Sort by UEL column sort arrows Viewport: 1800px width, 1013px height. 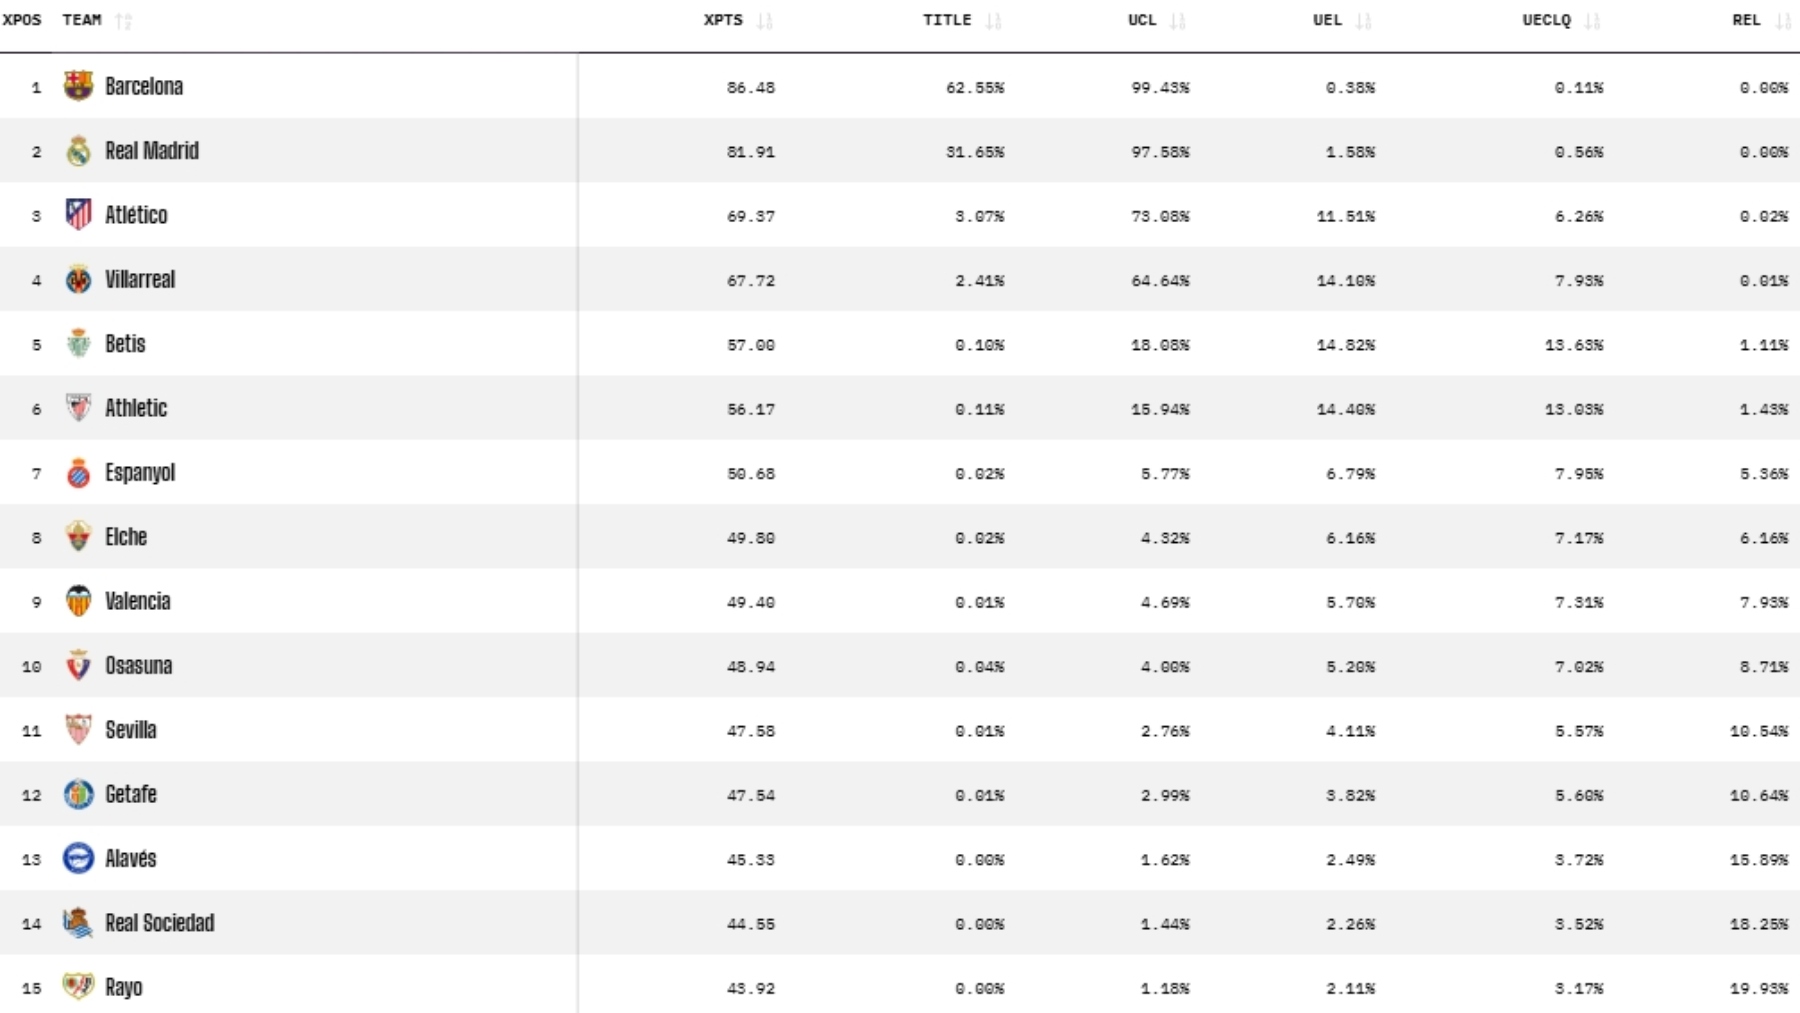click(x=1364, y=21)
